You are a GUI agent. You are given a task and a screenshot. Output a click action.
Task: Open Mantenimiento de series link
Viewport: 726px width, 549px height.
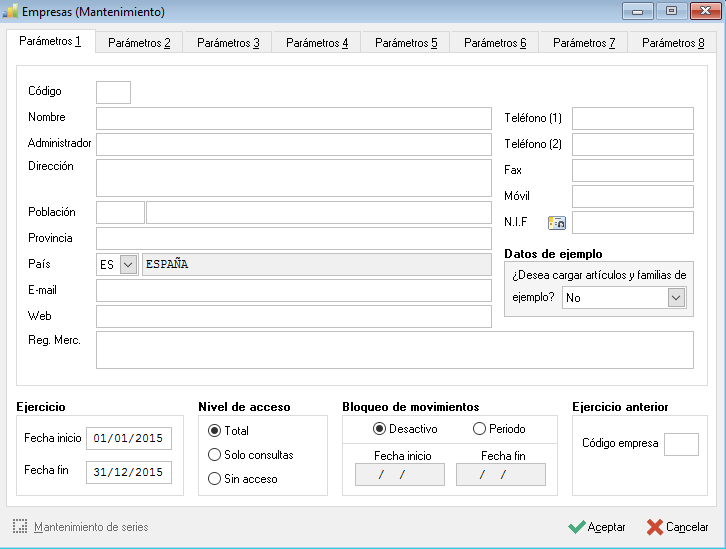pos(91,527)
